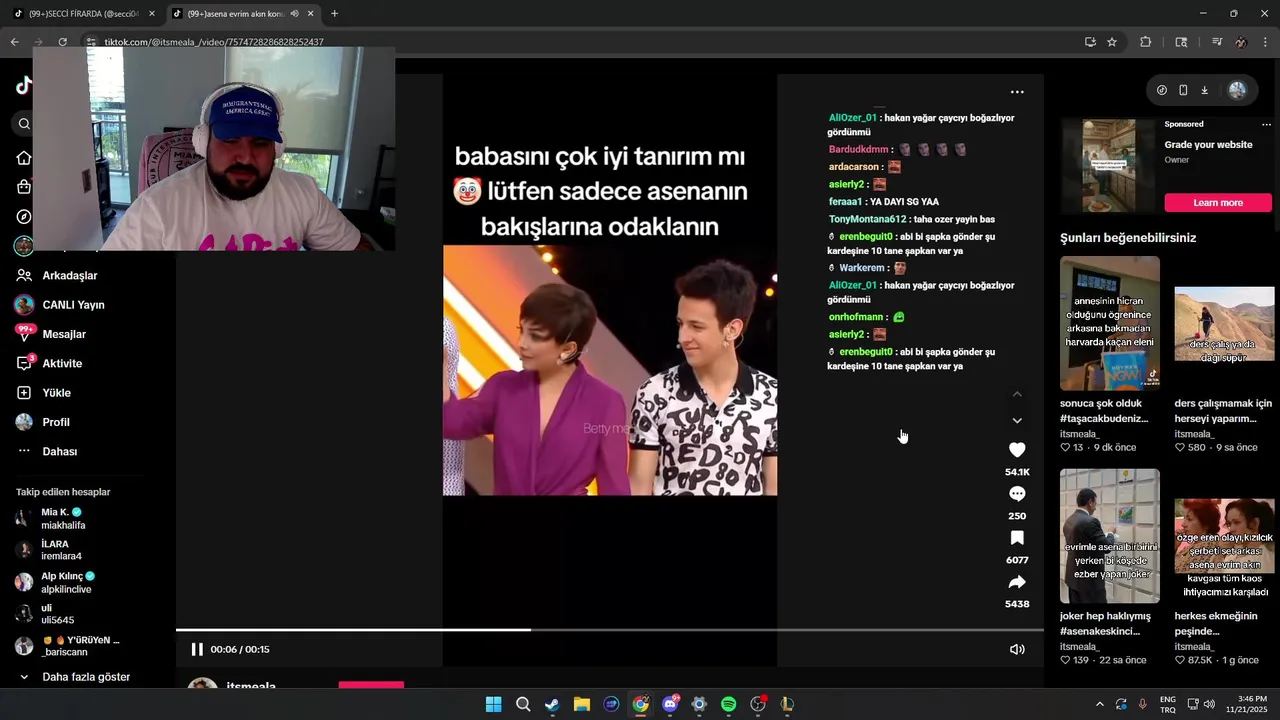Pause the TikTok video
The width and height of the screenshot is (1280, 720).
click(197, 649)
